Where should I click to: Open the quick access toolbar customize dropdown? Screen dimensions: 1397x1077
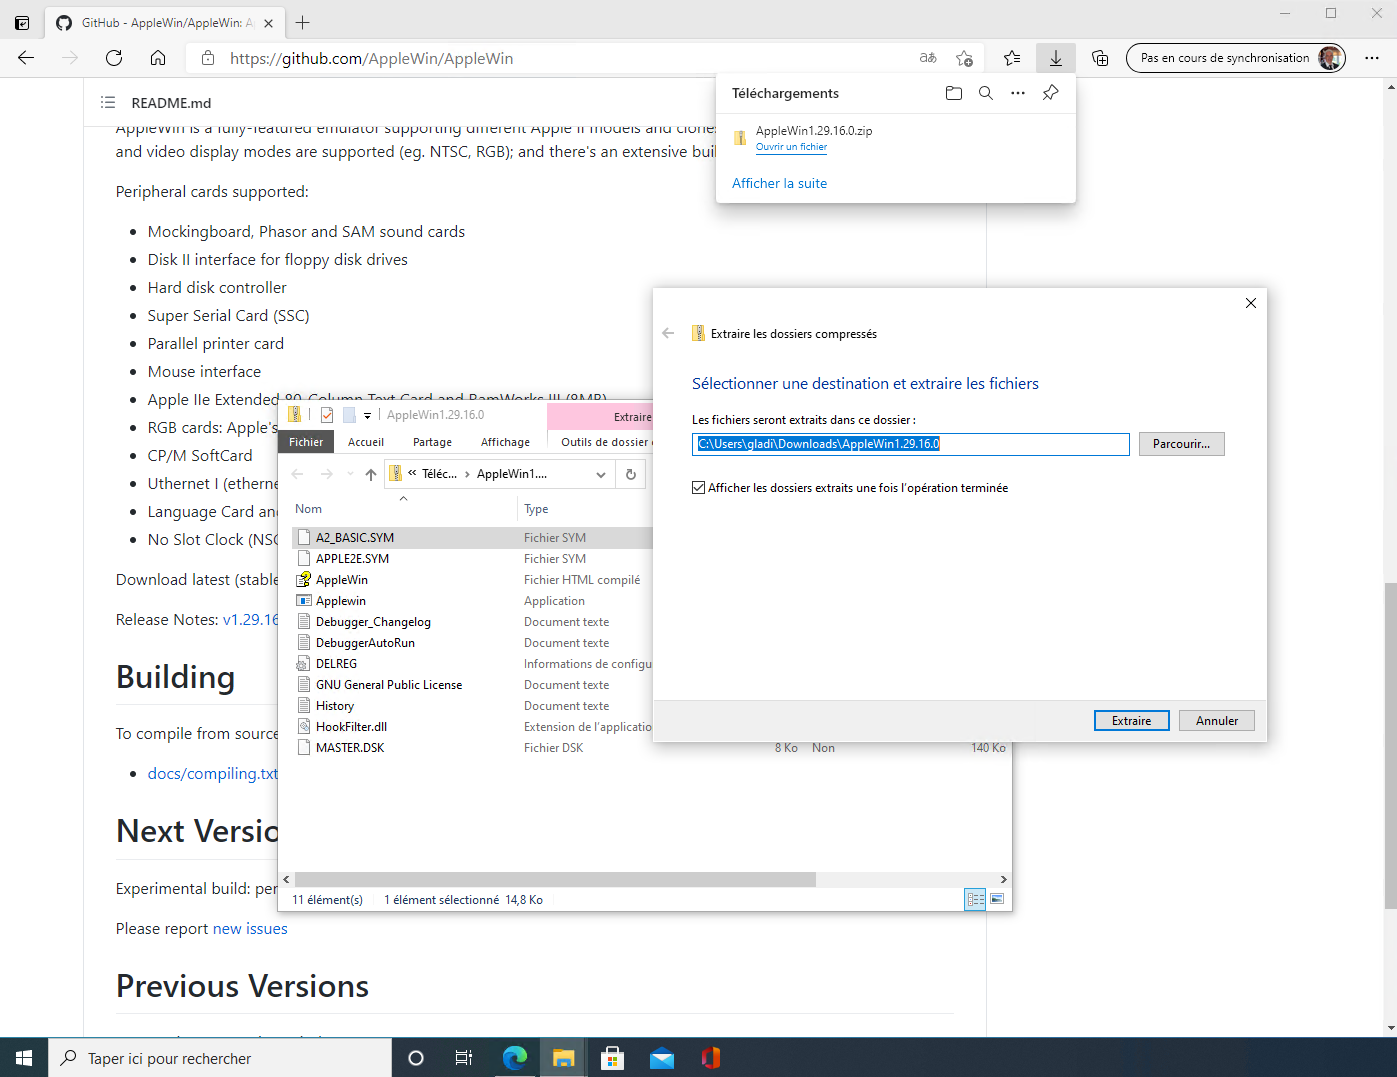[x=367, y=415]
